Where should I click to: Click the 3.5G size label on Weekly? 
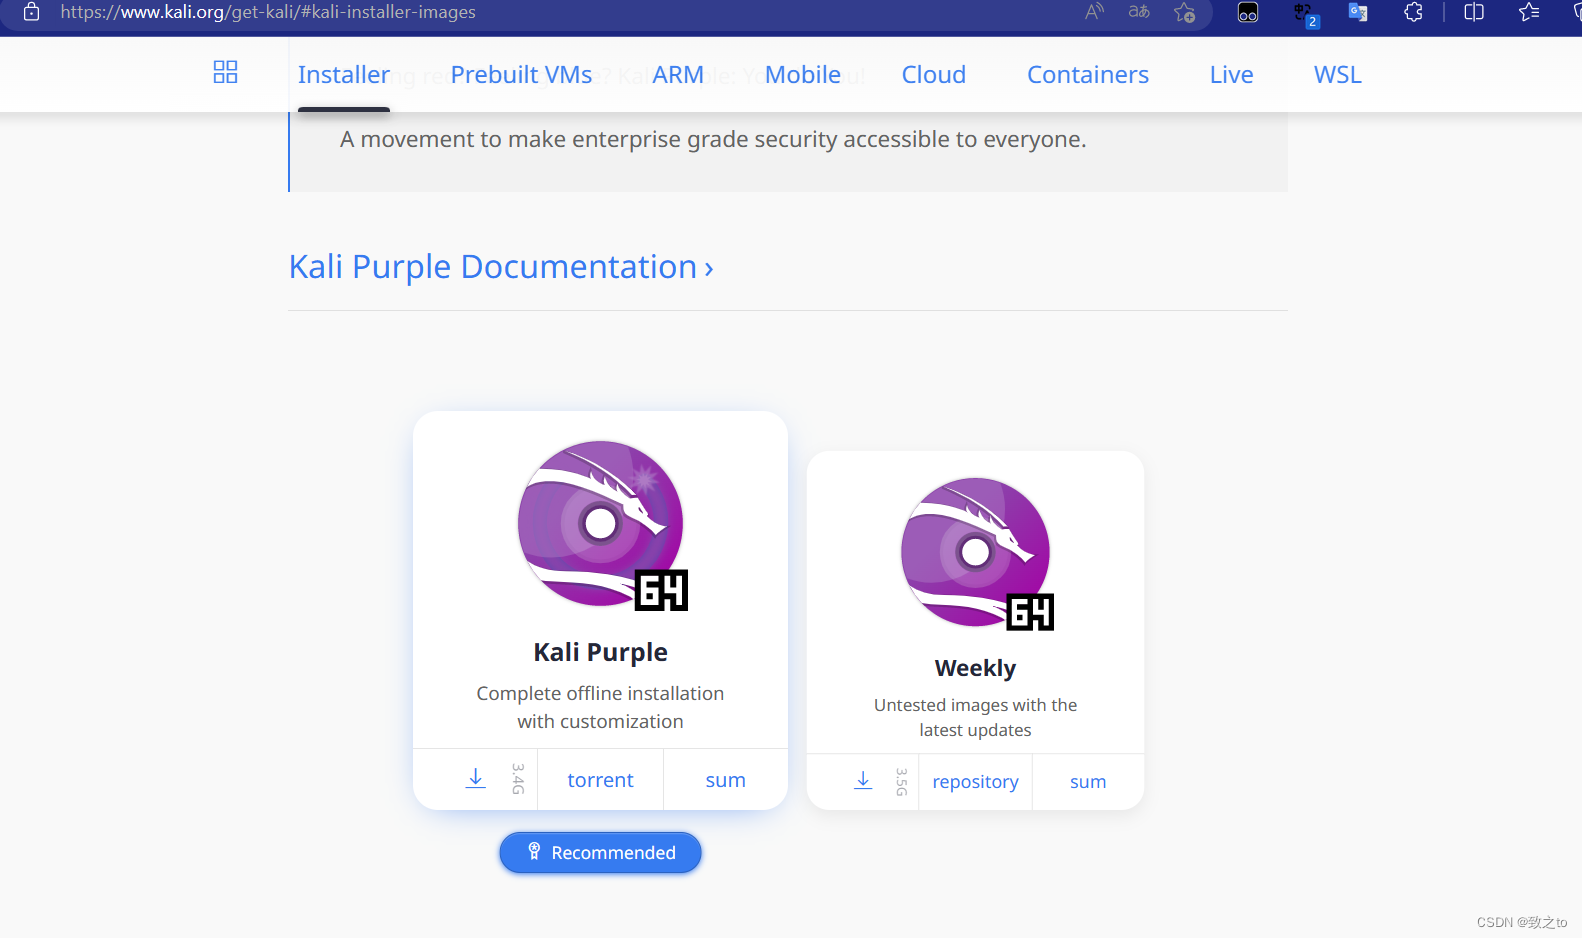tap(901, 782)
